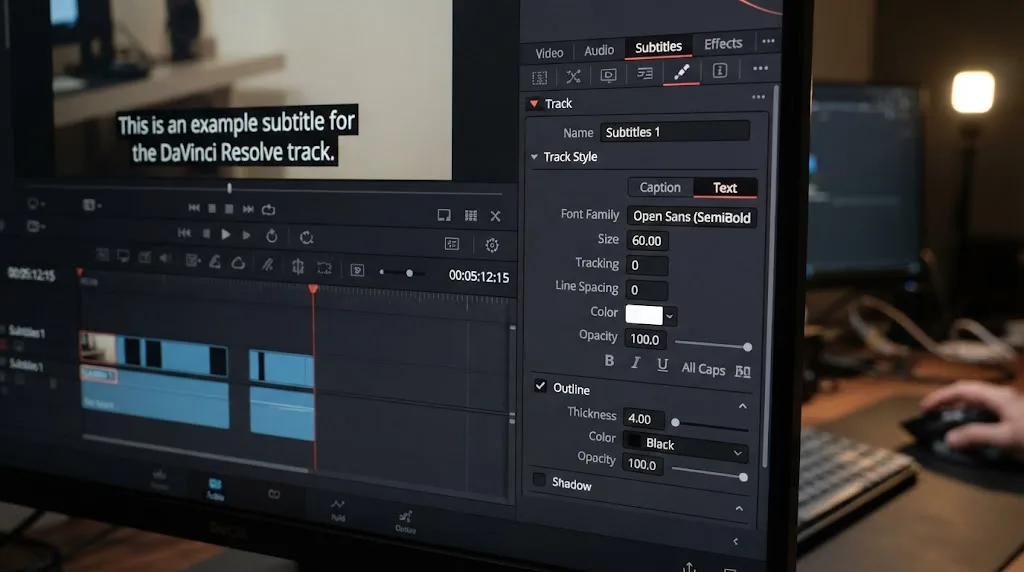Toggle Bold formatting
The height and width of the screenshot is (572, 1024).
coord(609,361)
